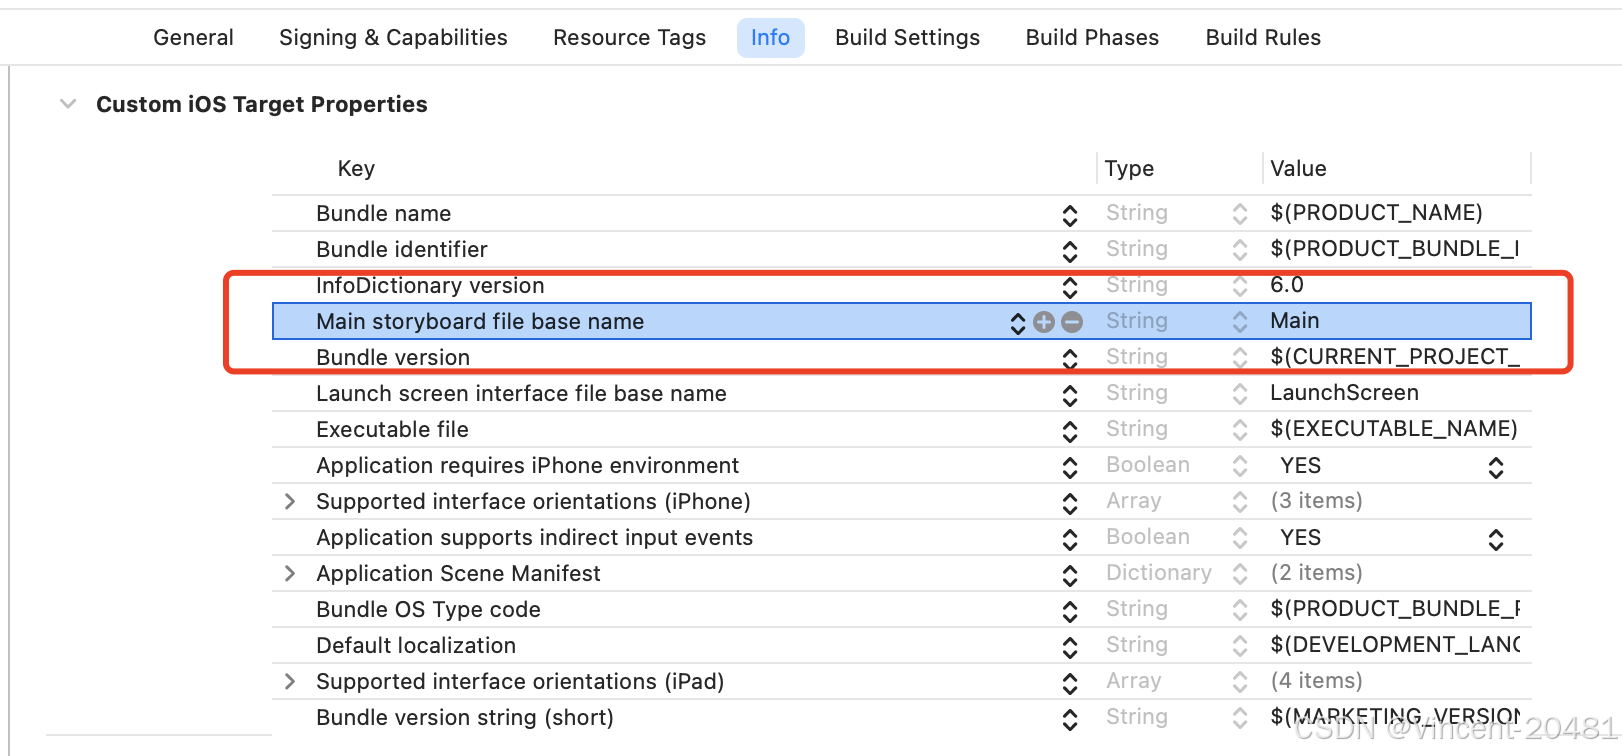Click the stepper icon beside Executable file

(x=1070, y=429)
